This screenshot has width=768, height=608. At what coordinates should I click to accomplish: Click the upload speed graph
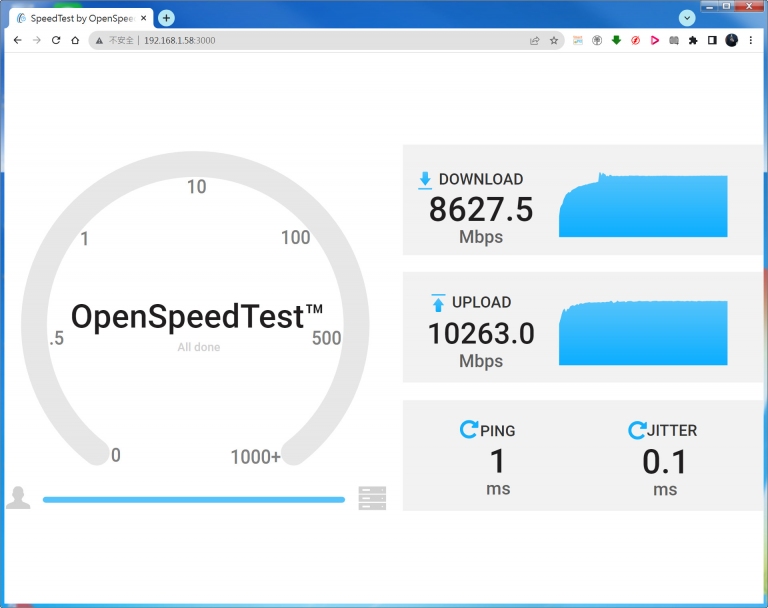pos(643,333)
